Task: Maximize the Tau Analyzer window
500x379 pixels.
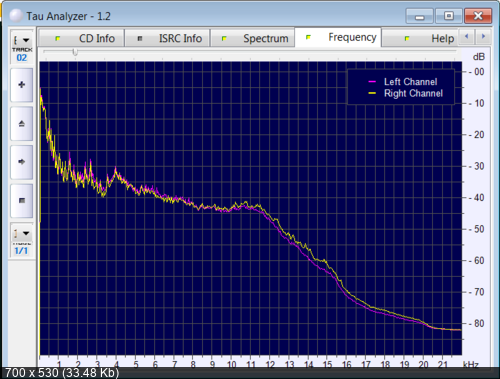Action: [x=449, y=16]
